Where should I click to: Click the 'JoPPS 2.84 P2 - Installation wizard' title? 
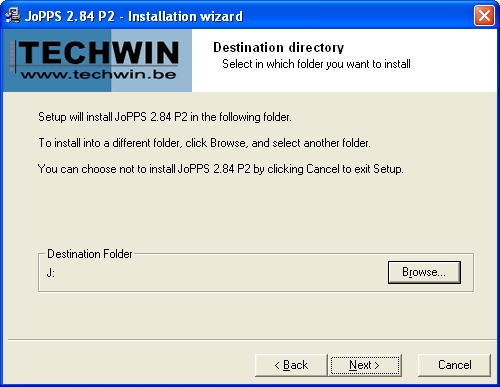tap(134, 16)
